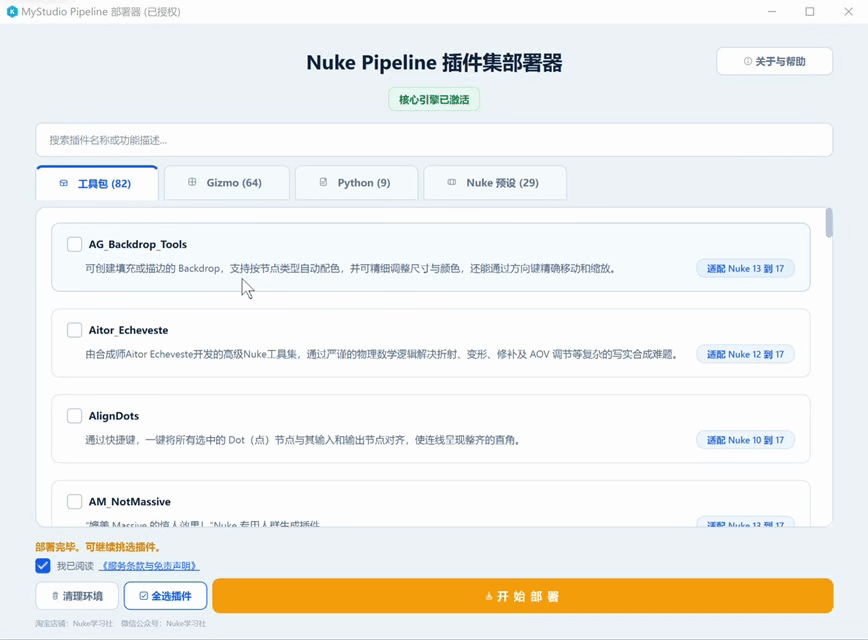This screenshot has height=640, width=868.
Task: Click the trash icon in 清理环境 button
Action: [x=55, y=596]
